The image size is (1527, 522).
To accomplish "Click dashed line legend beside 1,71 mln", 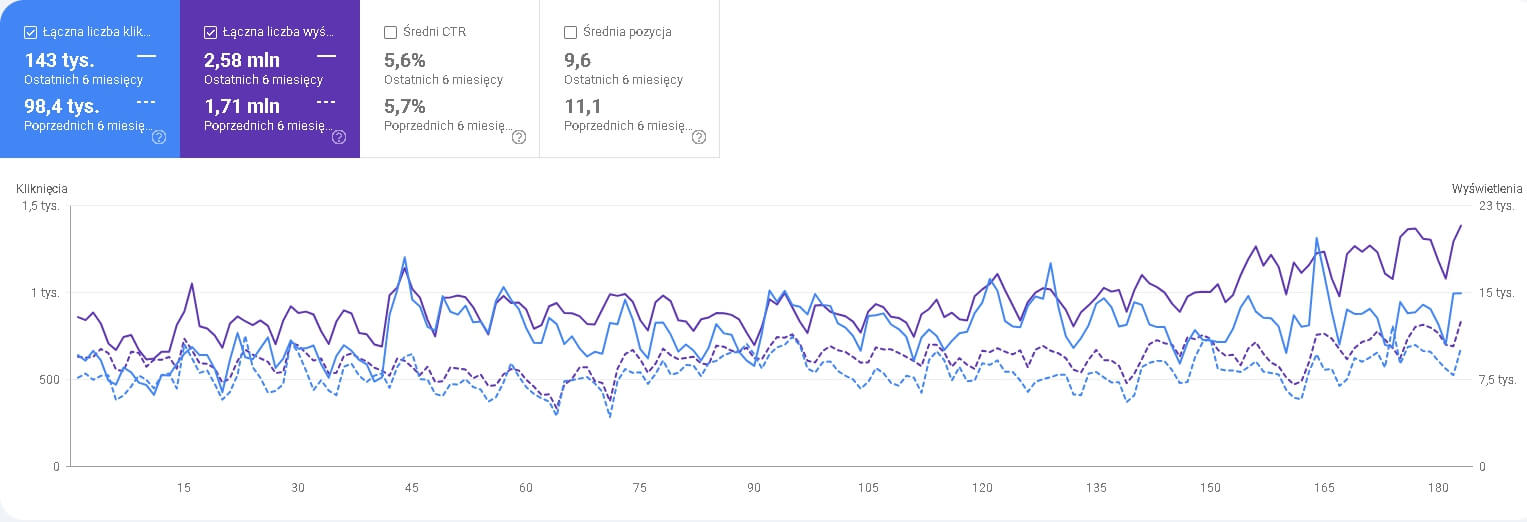I will tap(326, 102).
